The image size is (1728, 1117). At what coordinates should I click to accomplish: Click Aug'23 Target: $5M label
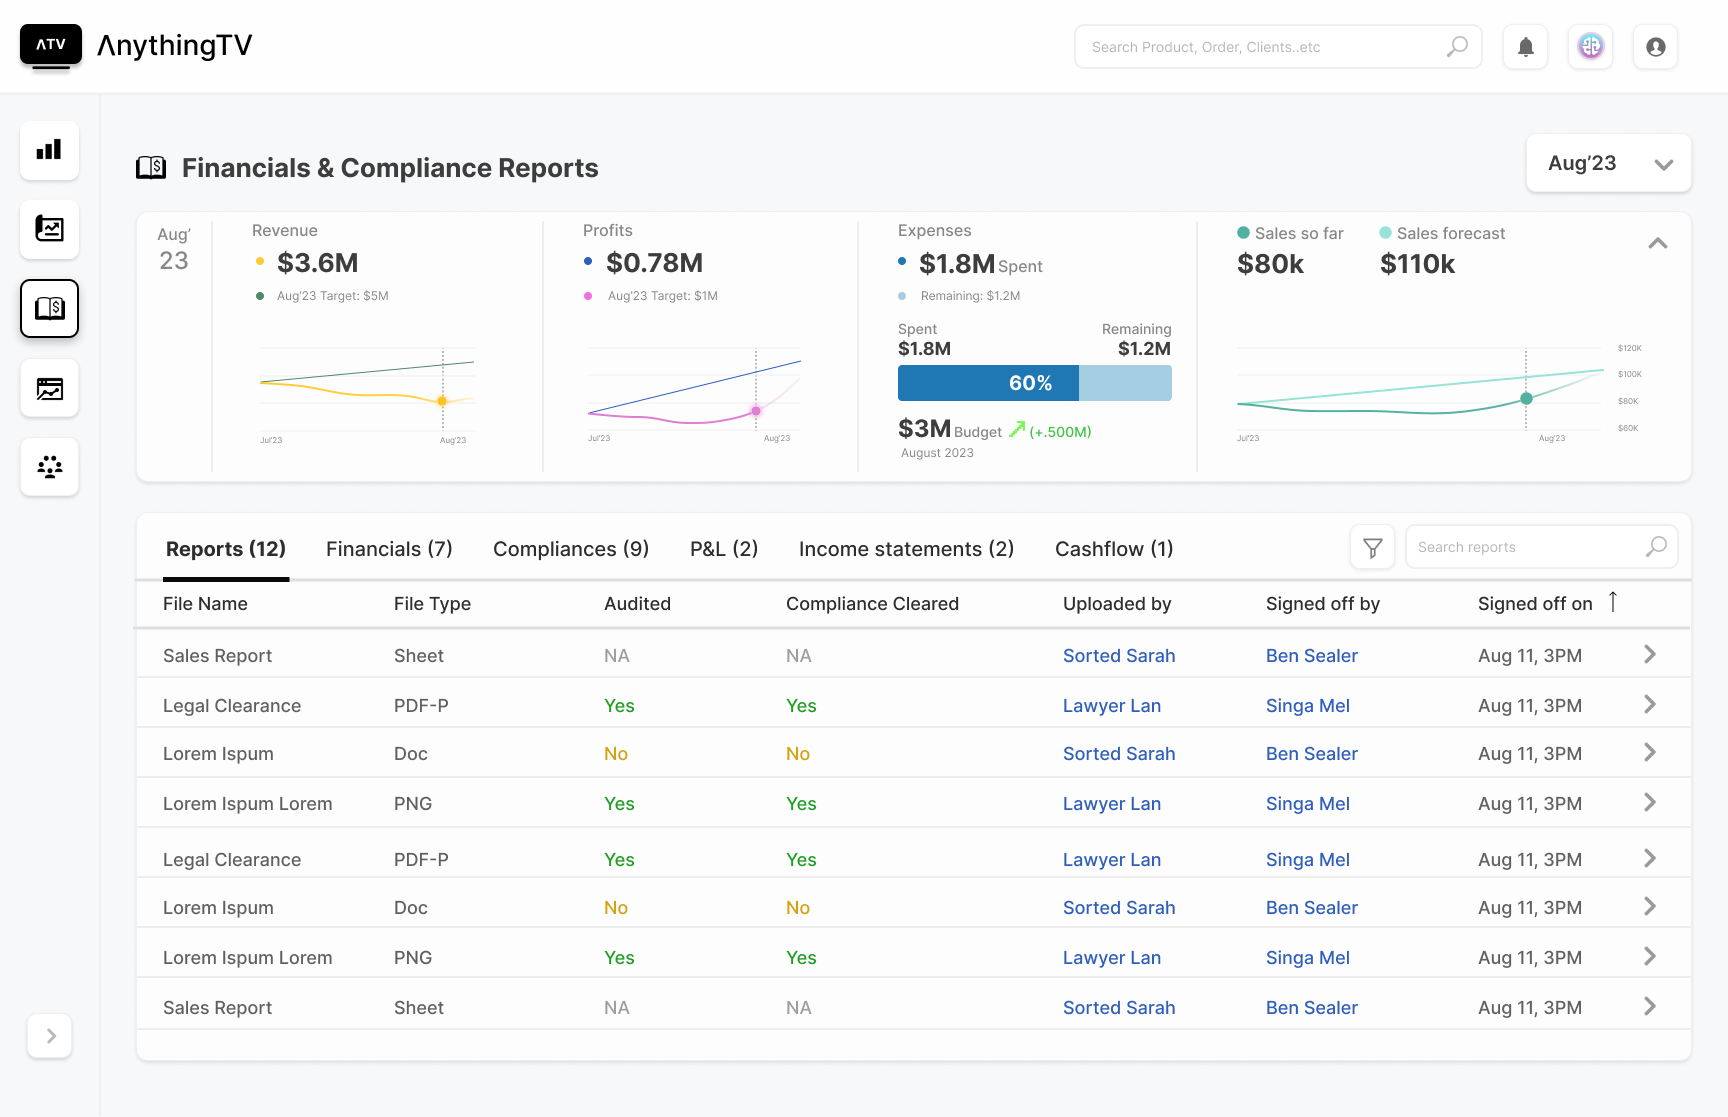pyautogui.click(x=333, y=296)
